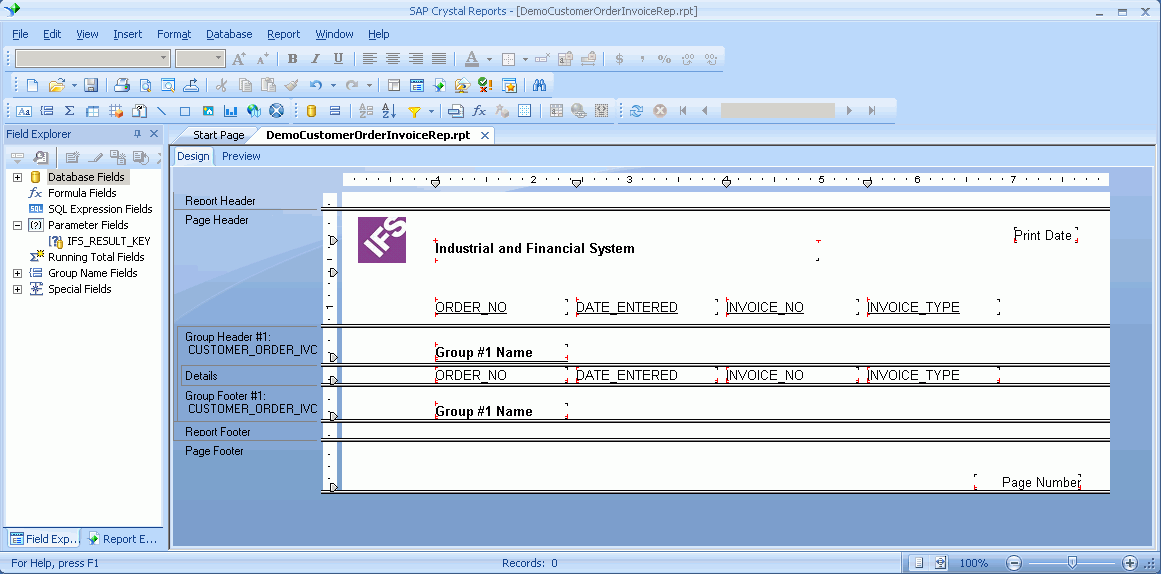Click the Insert Map globe icon

[x=254, y=111]
